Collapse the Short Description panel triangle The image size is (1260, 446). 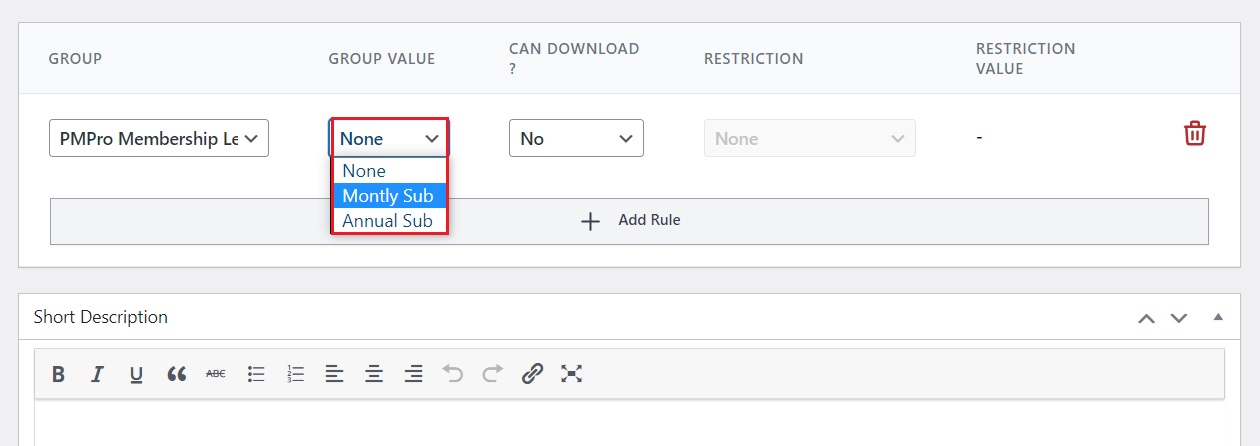1218,317
